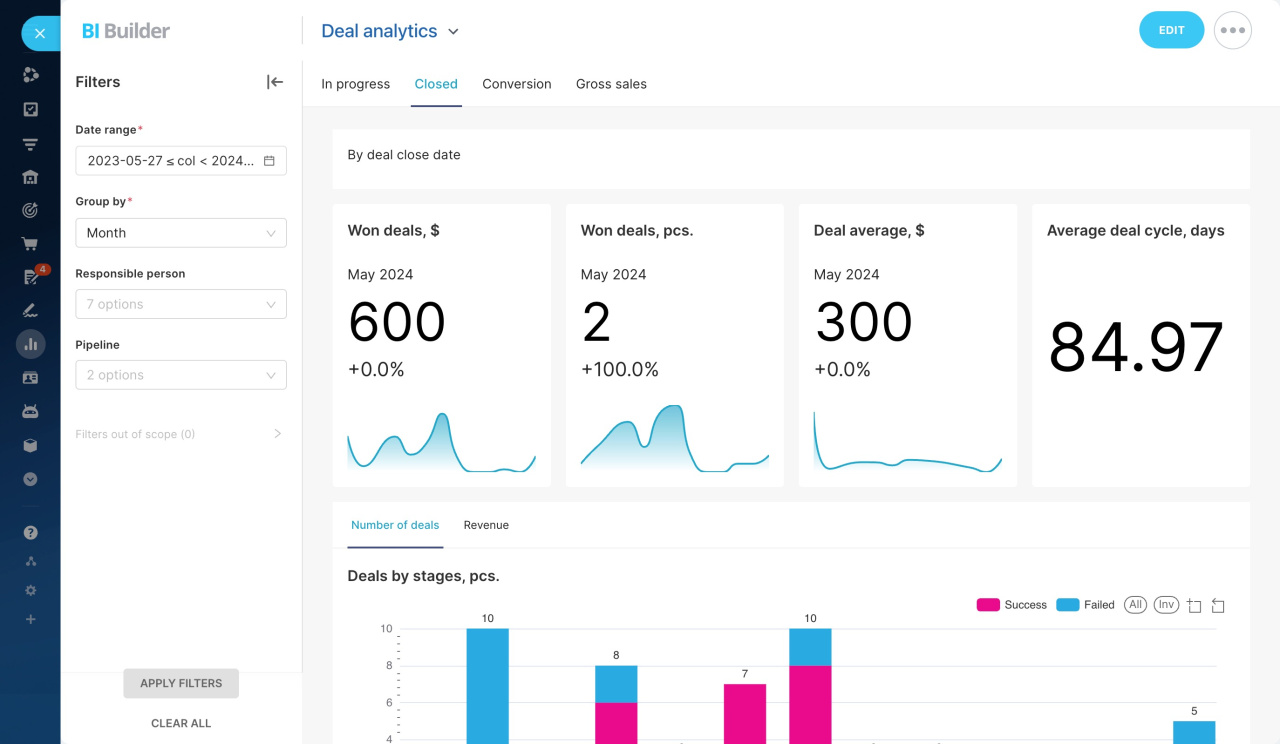Open the Responsible person dropdown
The width and height of the screenshot is (1280, 744).
[x=181, y=304]
